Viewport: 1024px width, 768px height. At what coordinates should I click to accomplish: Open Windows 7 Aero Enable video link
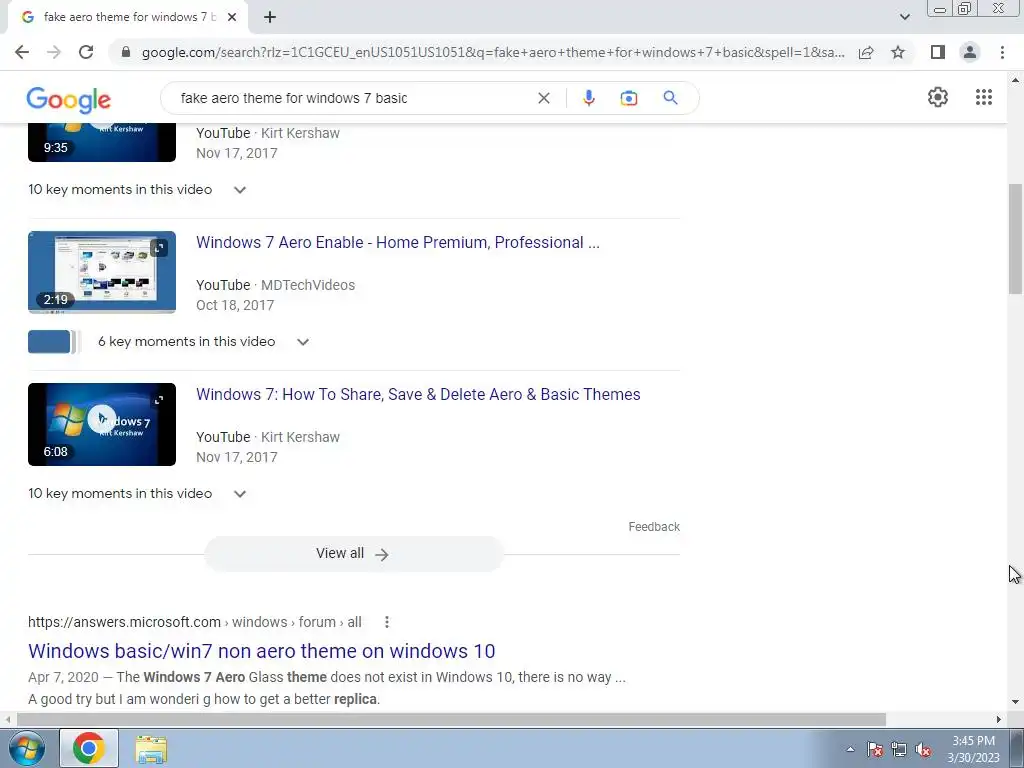(398, 242)
